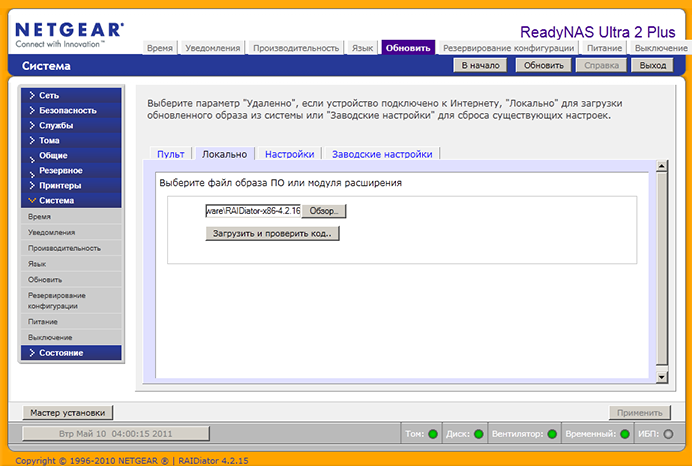Click the Обзор browse button
This screenshot has width=692, height=466.
[324, 211]
